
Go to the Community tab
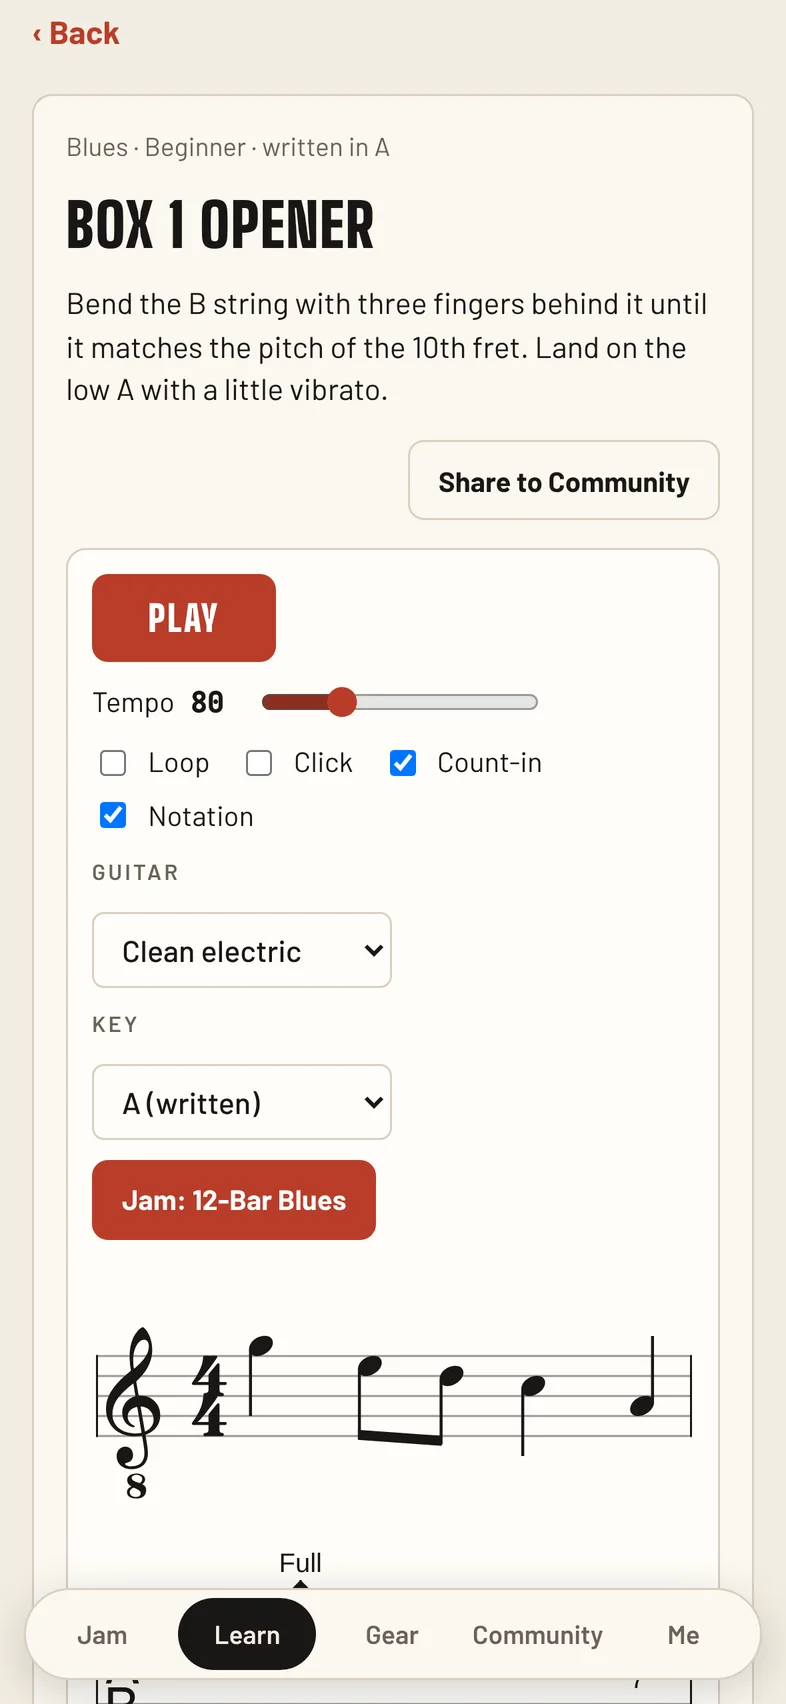(538, 1635)
